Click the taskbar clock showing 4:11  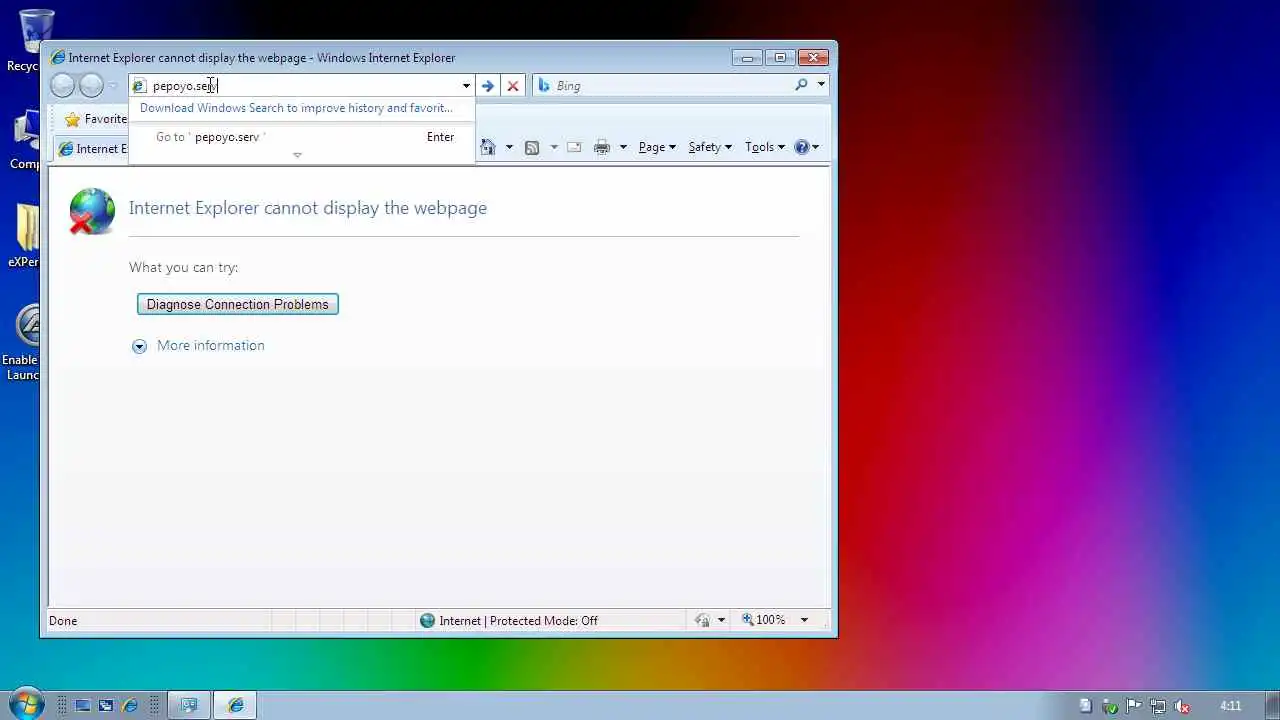coord(1230,705)
